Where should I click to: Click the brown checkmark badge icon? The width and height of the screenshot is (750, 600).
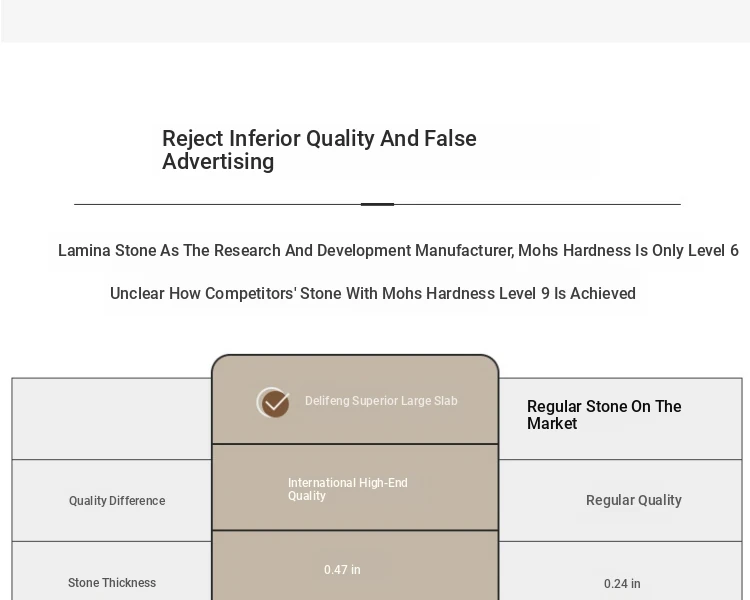point(273,402)
